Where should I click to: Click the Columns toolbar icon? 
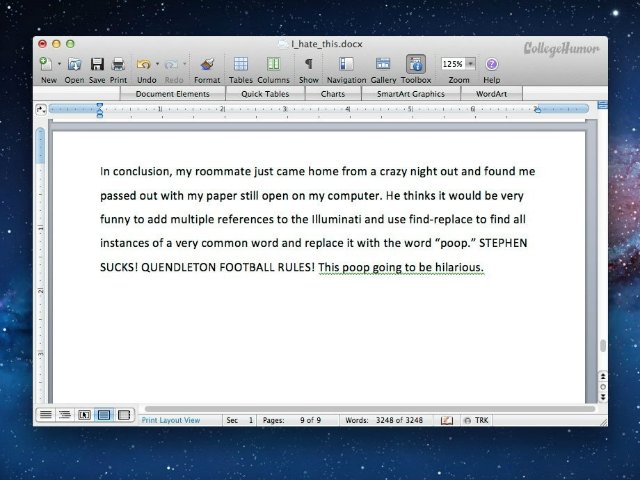pos(273,64)
